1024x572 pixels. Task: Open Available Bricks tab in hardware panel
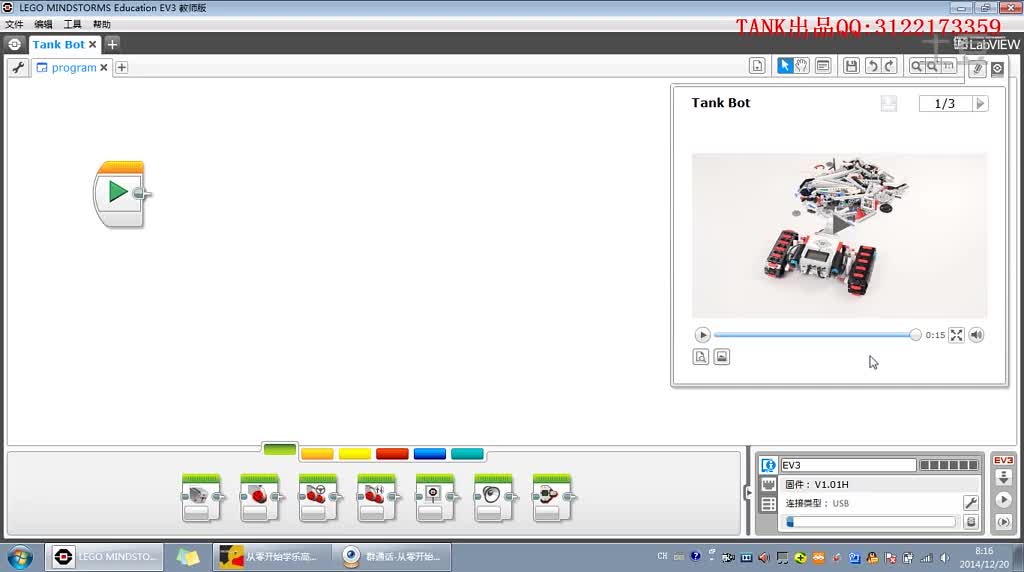click(x=768, y=504)
